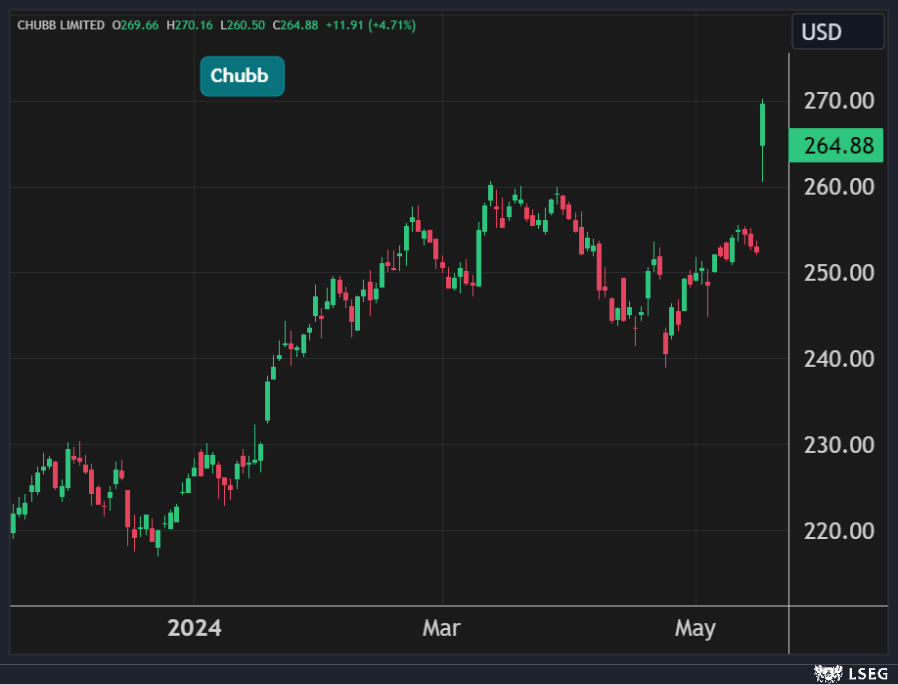
Task: Select the 2024 time axis marker
Action: point(194,629)
